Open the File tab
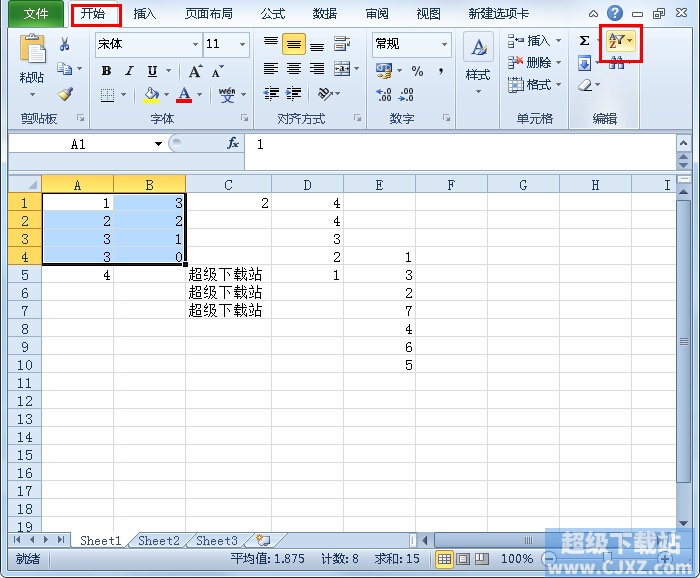The height and width of the screenshot is (578, 700). [36, 14]
